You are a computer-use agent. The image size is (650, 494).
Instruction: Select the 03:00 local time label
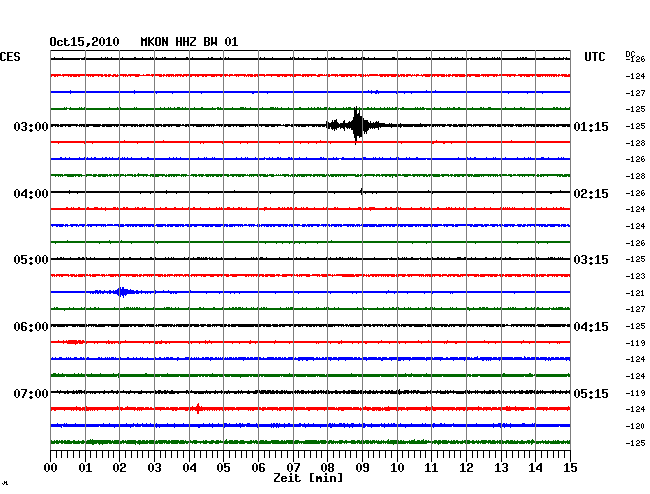[31, 126]
